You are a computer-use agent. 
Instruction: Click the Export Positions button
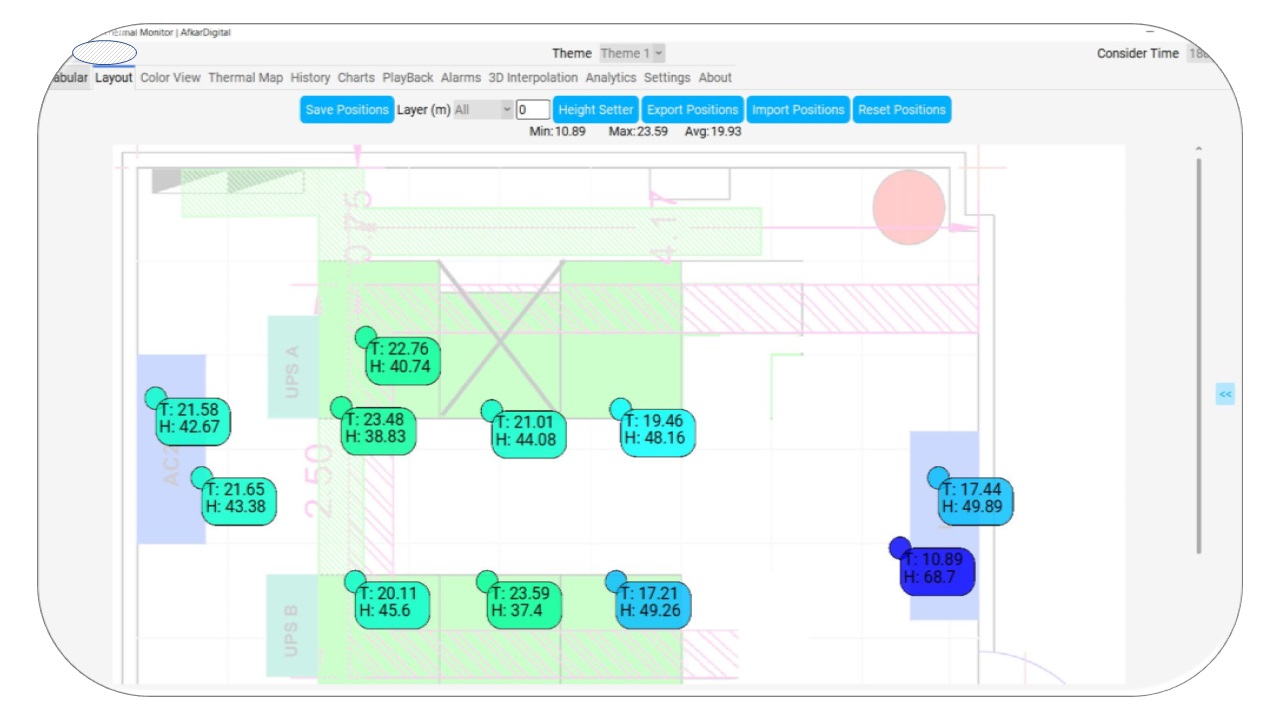pyautogui.click(x=692, y=110)
